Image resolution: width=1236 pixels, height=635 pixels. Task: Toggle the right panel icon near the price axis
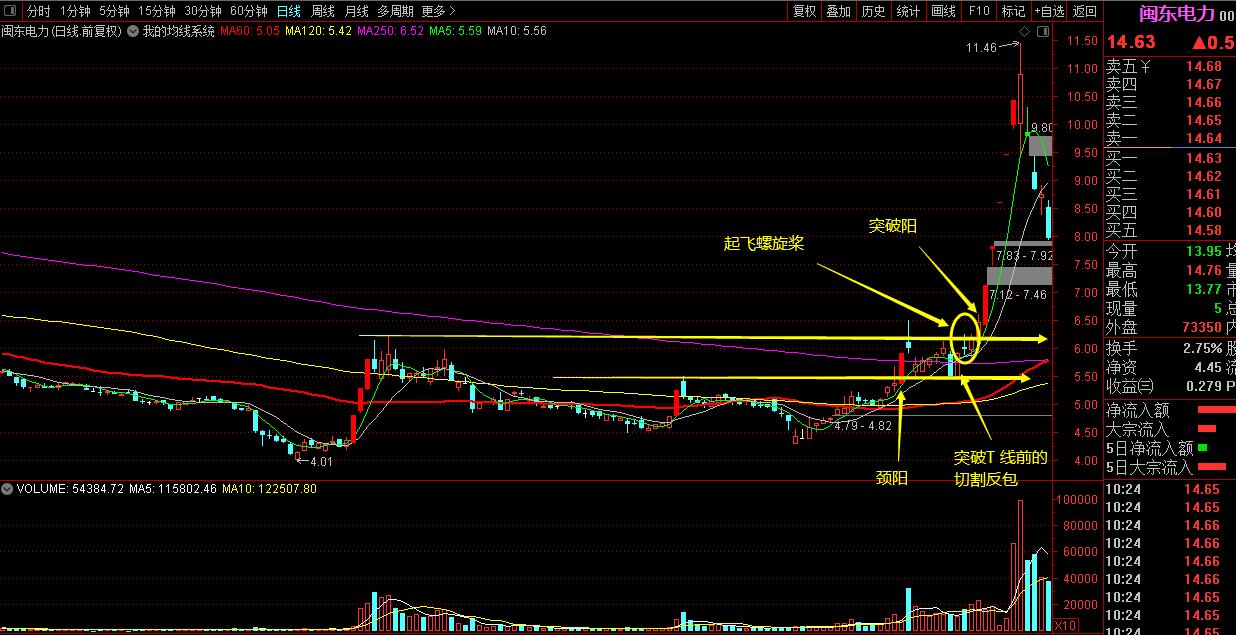point(1042,32)
